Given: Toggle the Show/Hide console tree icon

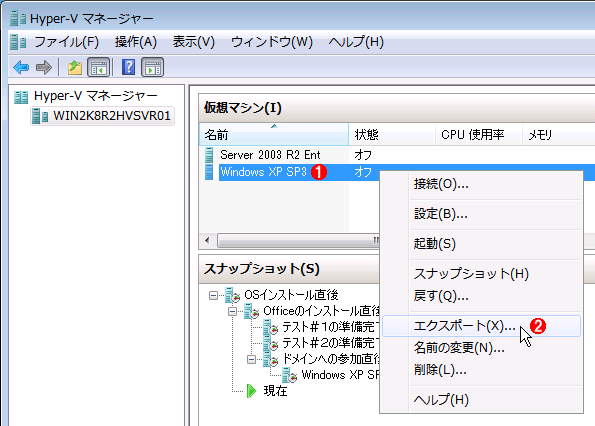Looking at the screenshot, I should (99, 68).
